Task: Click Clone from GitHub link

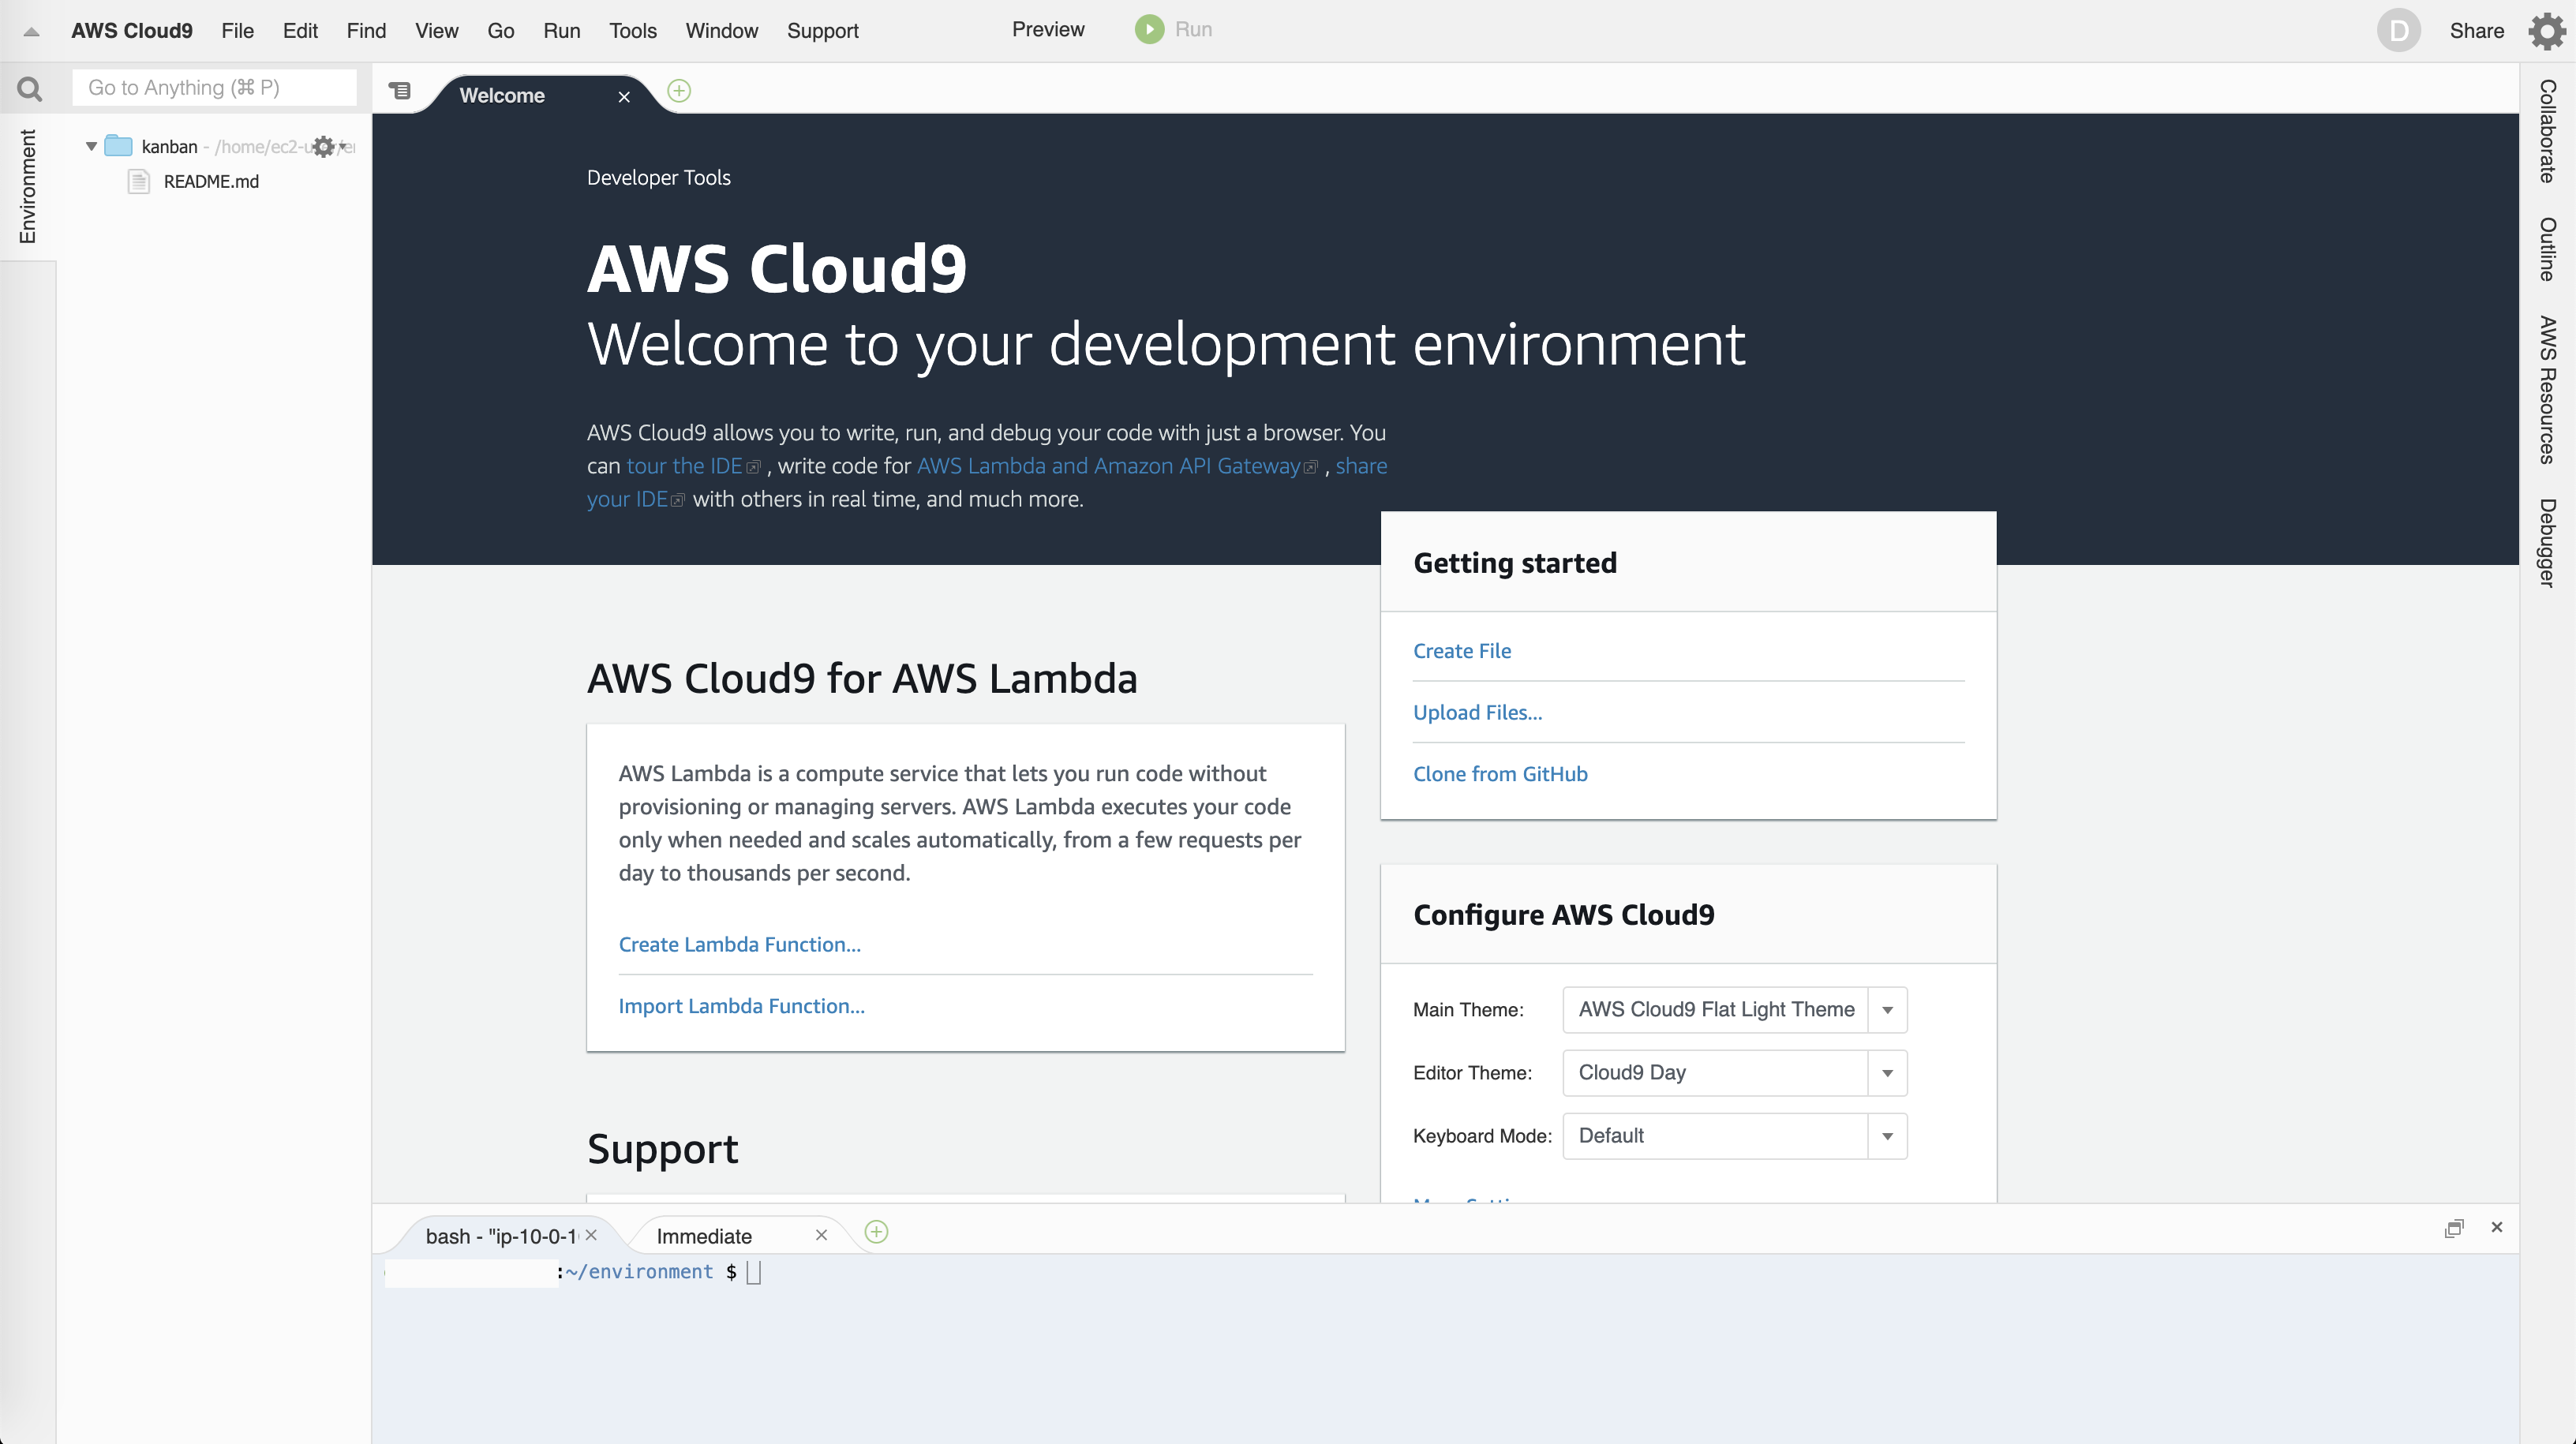Action: 1500,774
